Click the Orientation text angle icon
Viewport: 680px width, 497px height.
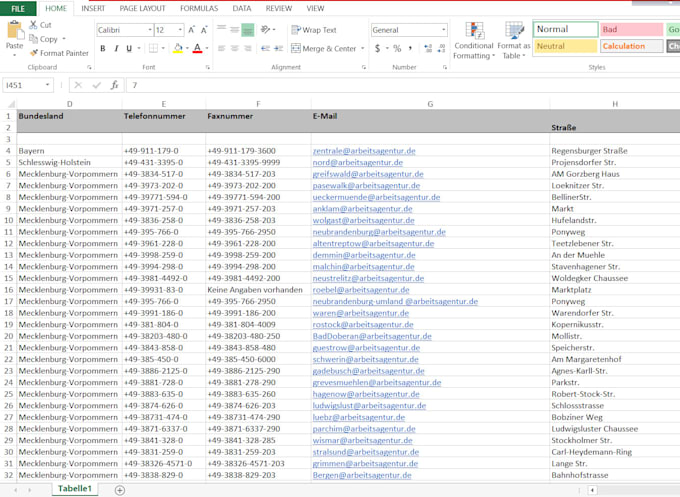coord(265,29)
